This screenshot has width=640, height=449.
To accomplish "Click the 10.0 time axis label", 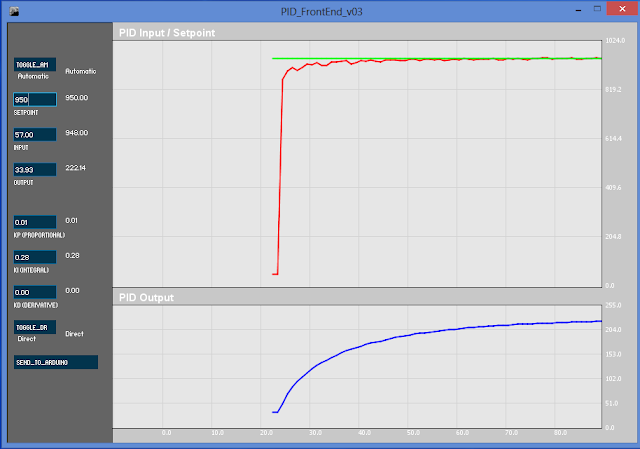I will tap(218, 433).
